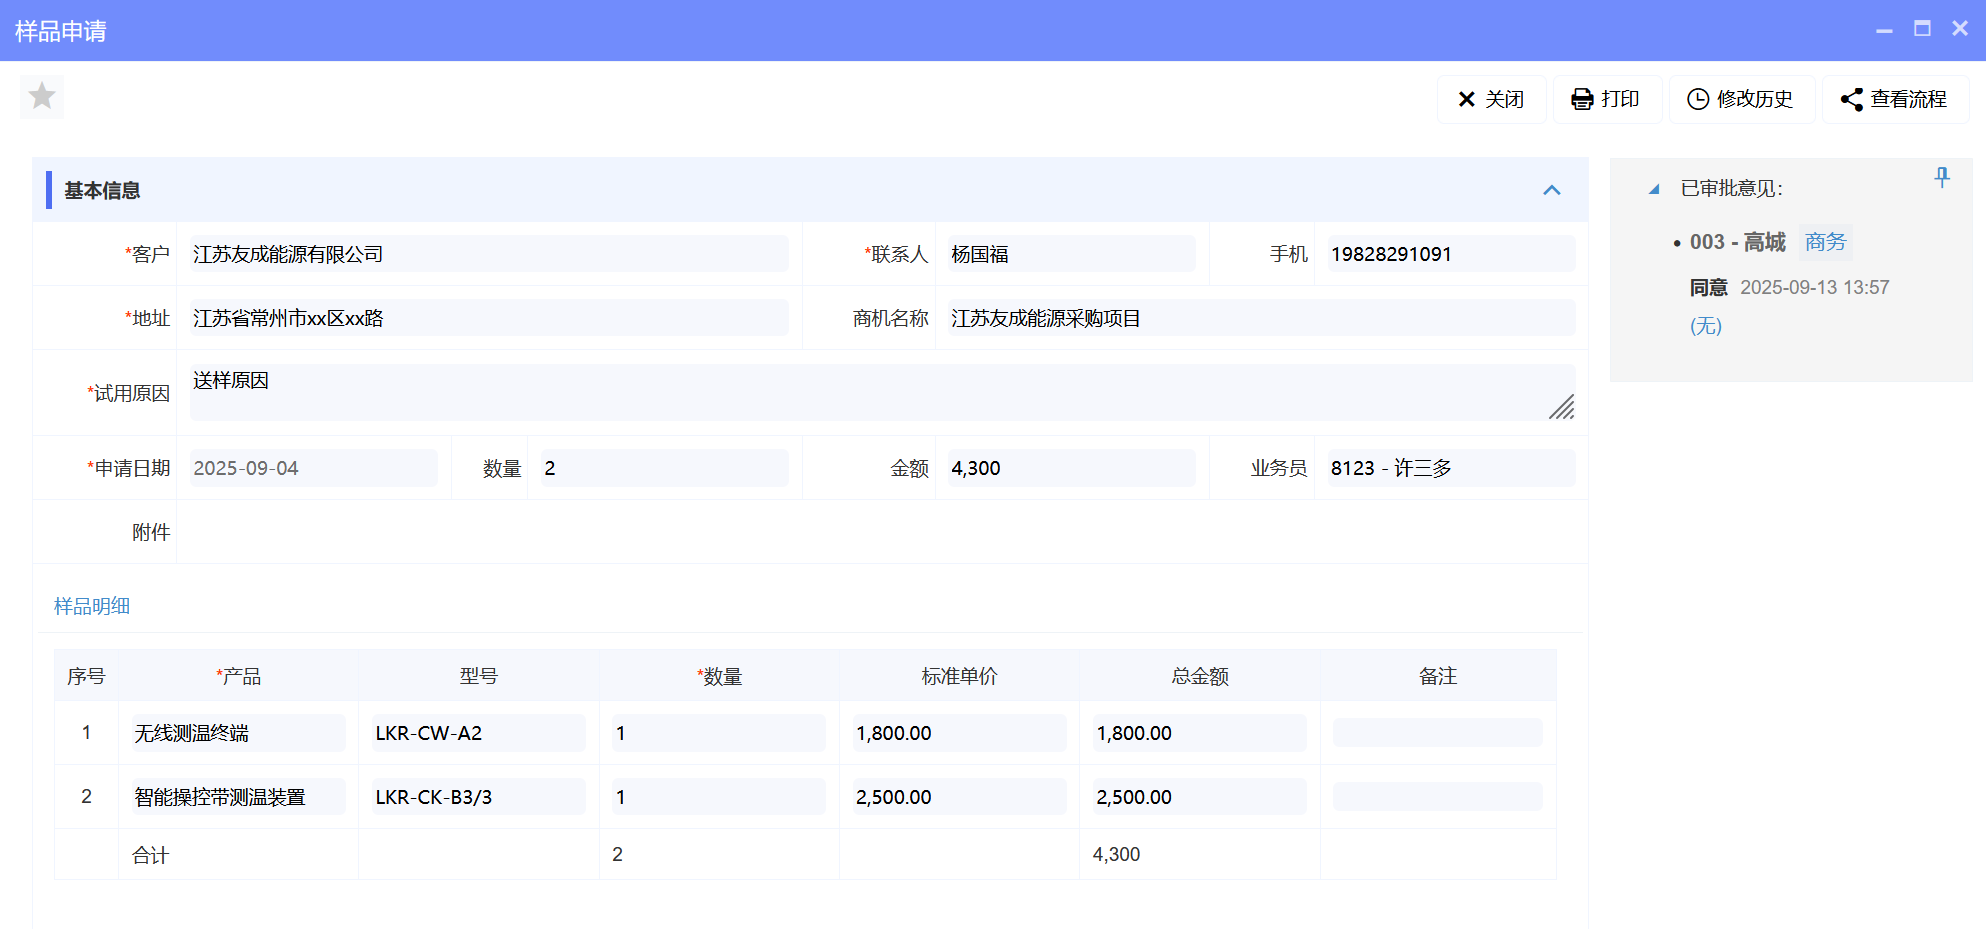
Task: Click the 查看流程 button
Action: tap(1895, 98)
